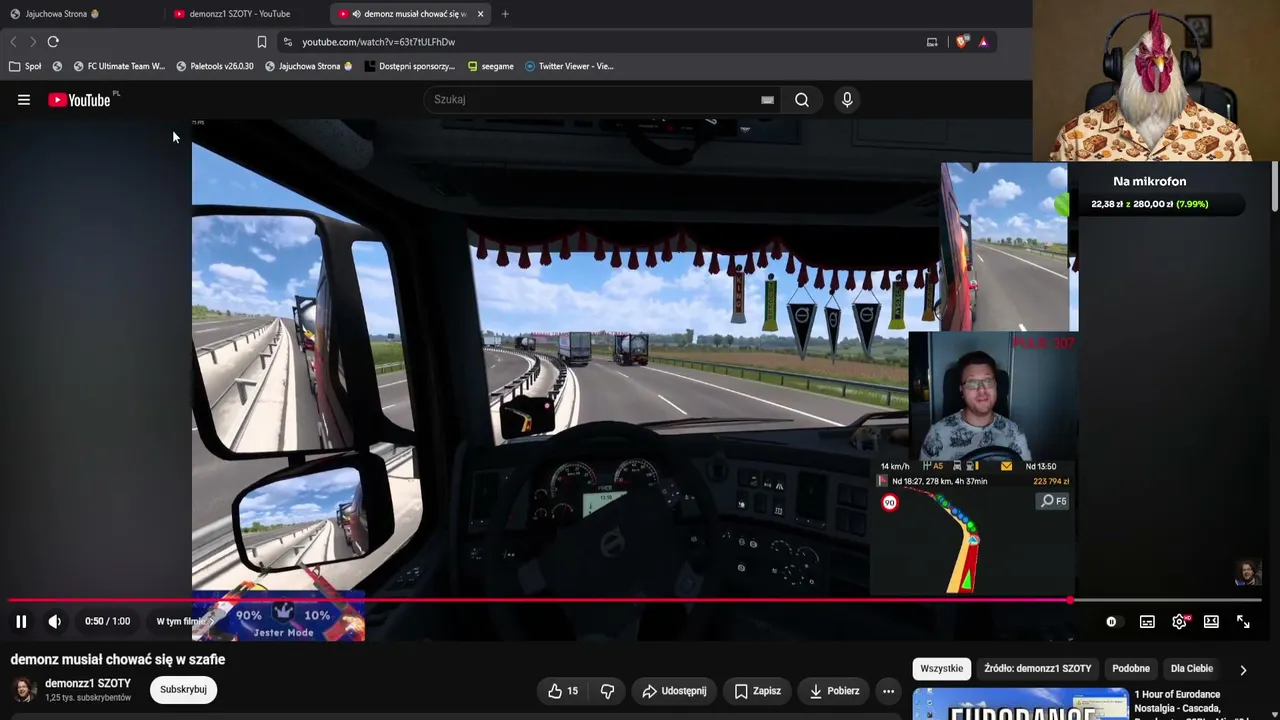
Task: Bookmark this page from the address bar
Action: click(262, 42)
